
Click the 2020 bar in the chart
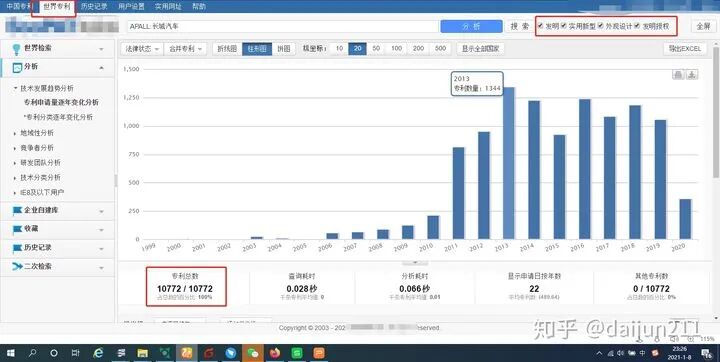[x=685, y=219]
